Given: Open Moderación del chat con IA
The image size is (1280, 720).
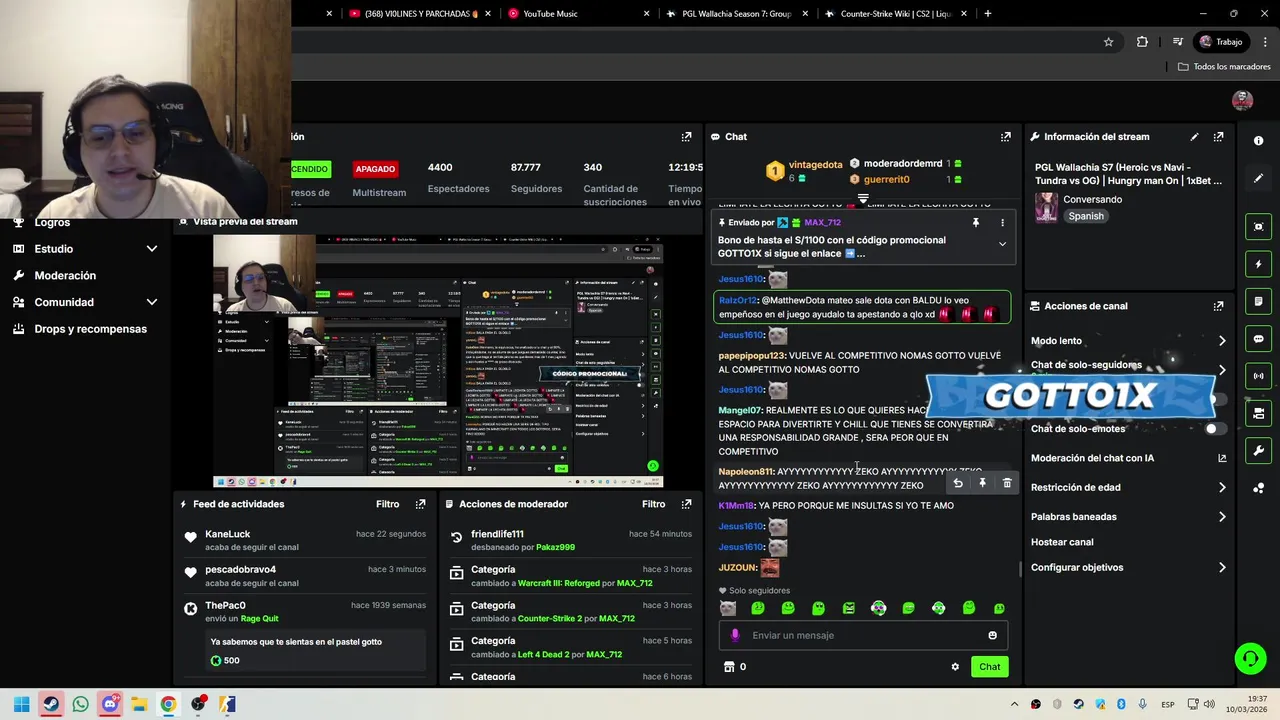Looking at the screenshot, I should click(x=1128, y=459).
